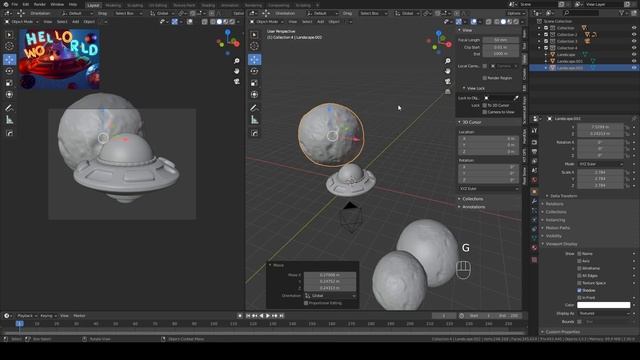
Task: Hide Landscape.001 with its eye icon
Action: pos(634,61)
